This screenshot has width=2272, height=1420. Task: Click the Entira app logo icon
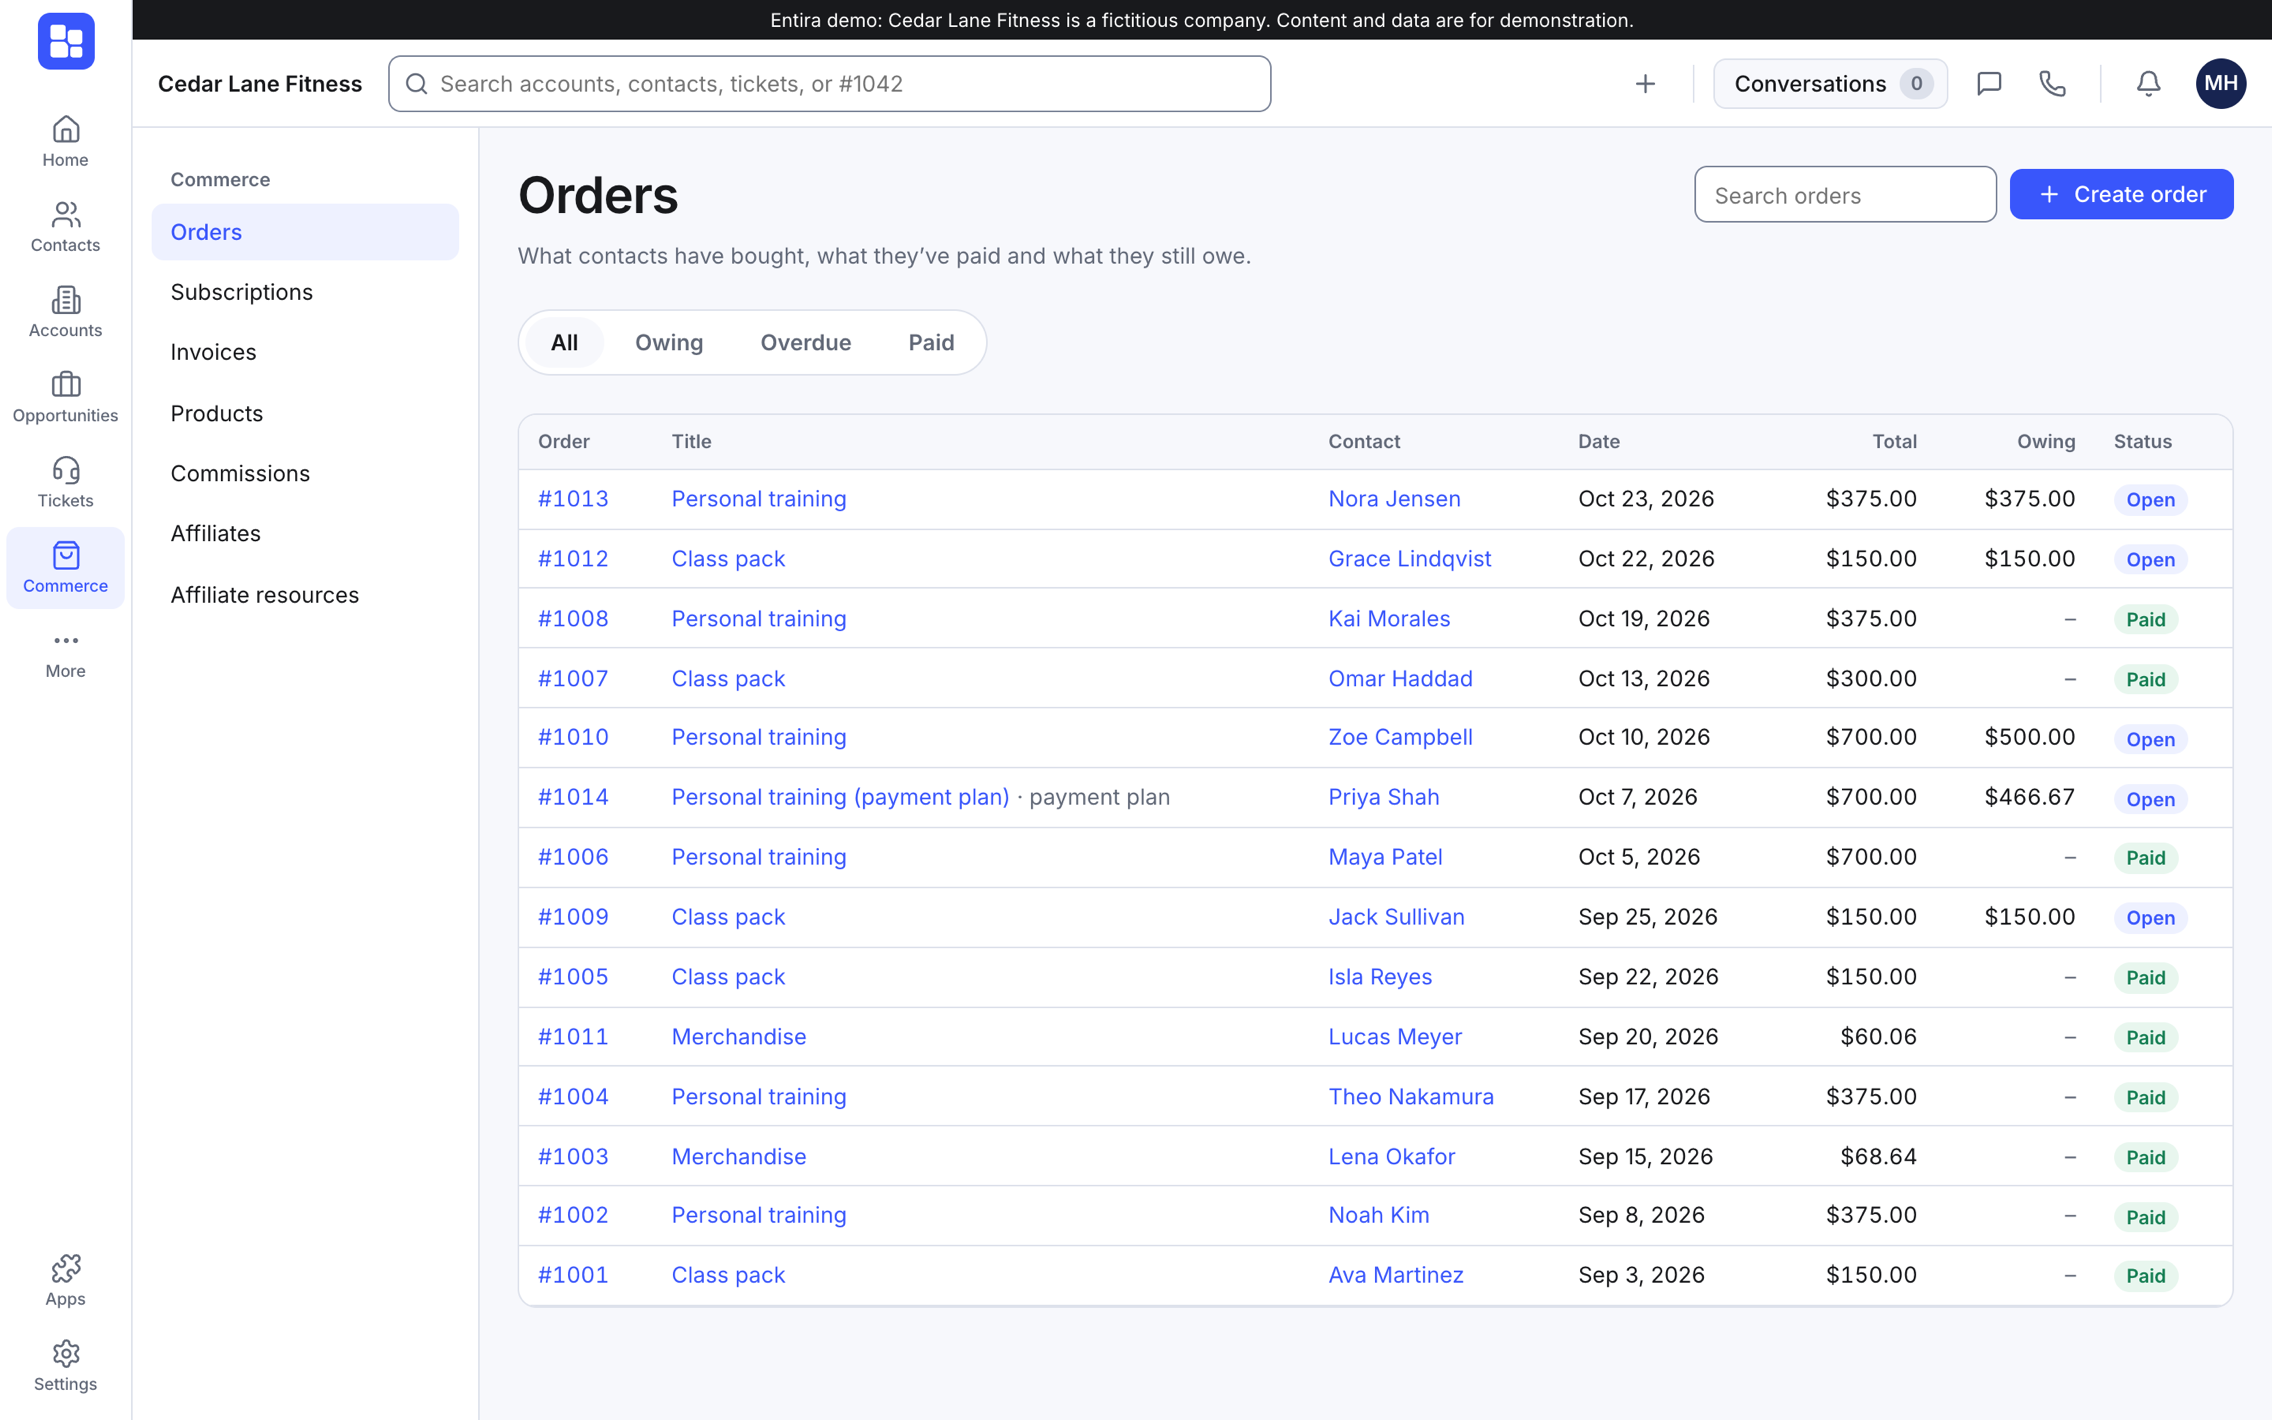(x=66, y=41)
